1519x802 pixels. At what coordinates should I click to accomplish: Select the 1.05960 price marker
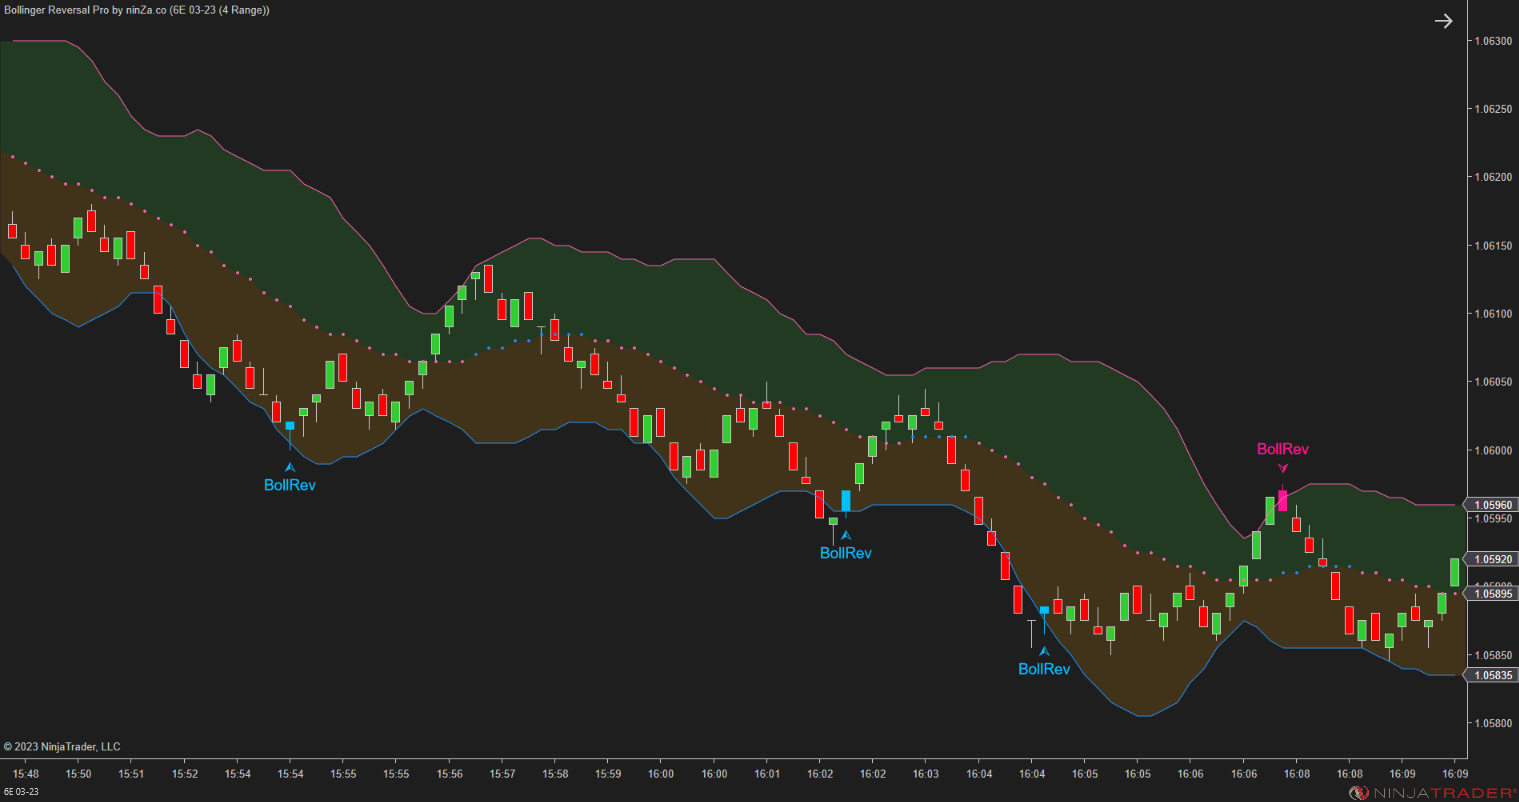pos(1491,505)
